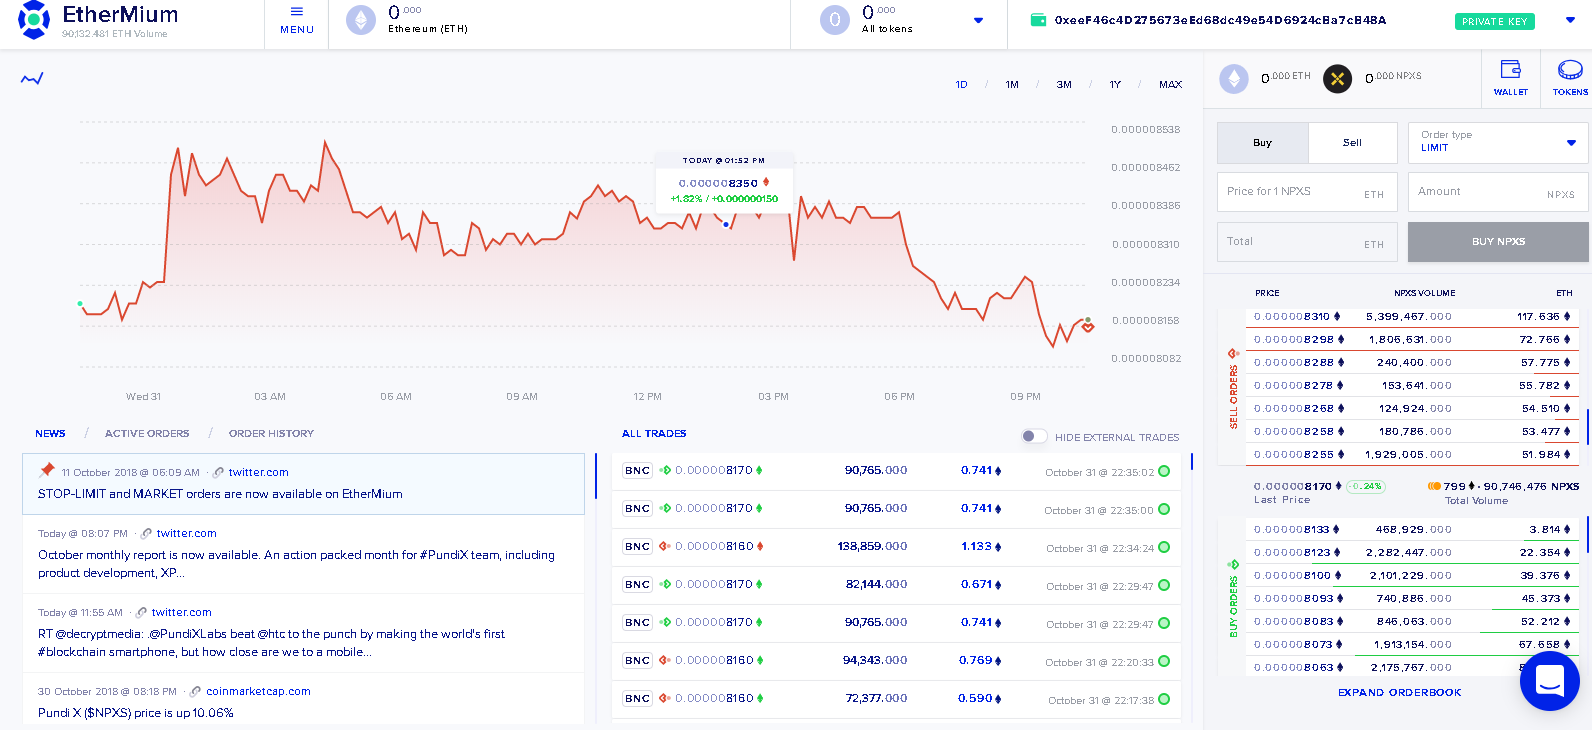Select the 1M chart range
The image size is (1592, 730).
[1012, 85]
